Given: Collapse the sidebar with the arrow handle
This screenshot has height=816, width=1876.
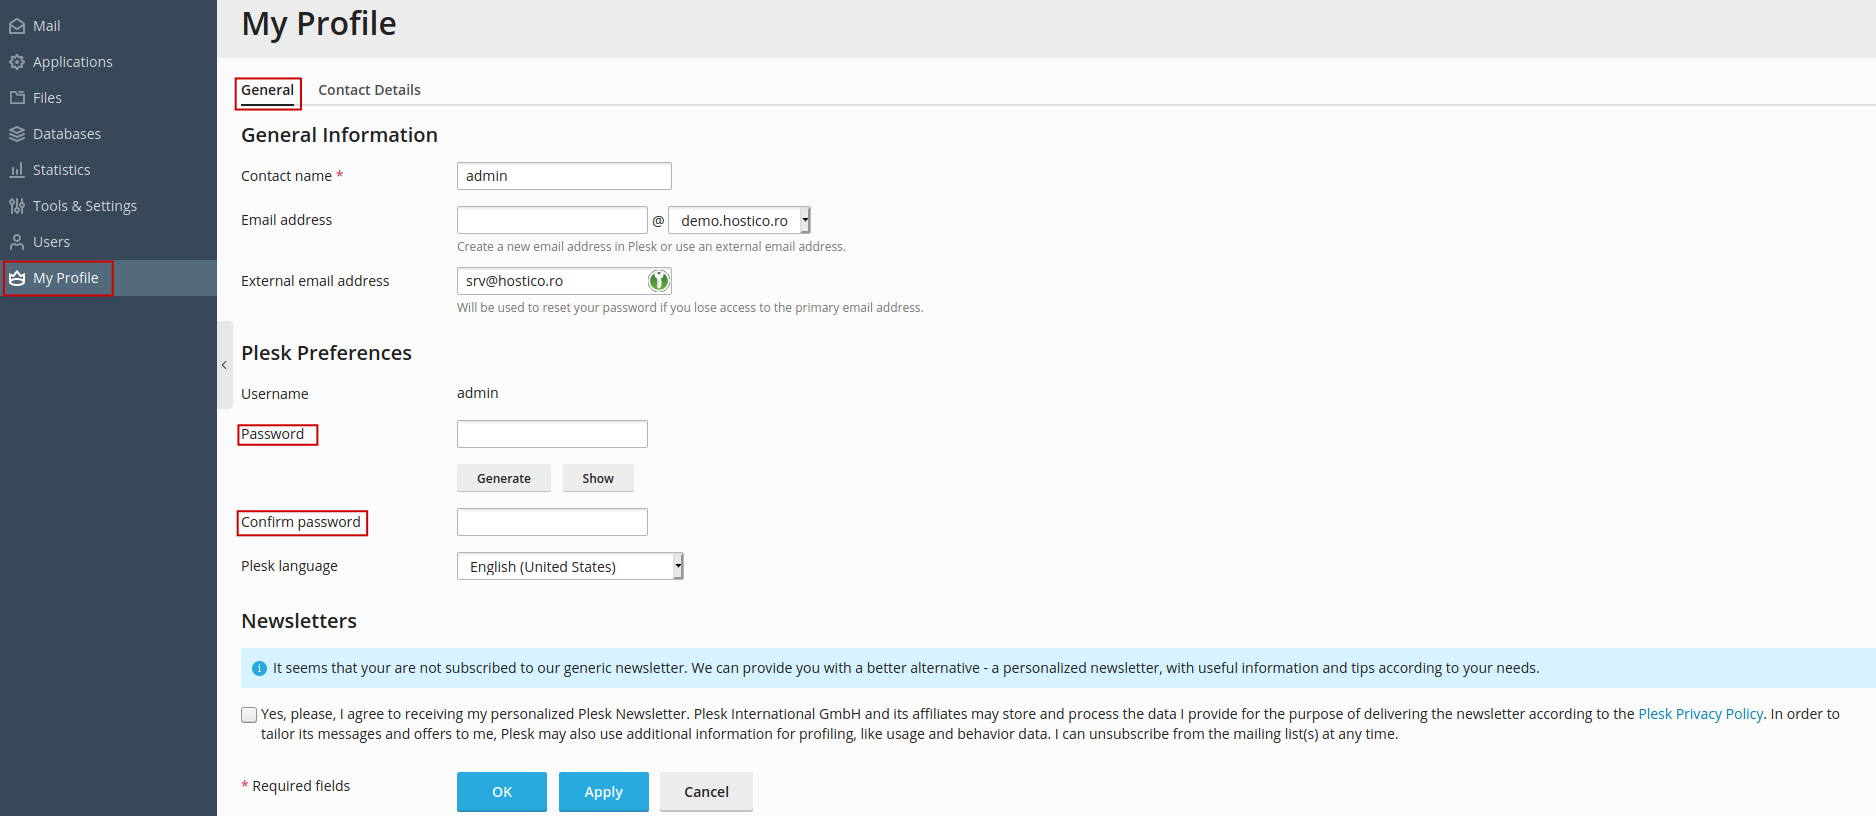Looking at the screenshot, I should coord(224,365).
